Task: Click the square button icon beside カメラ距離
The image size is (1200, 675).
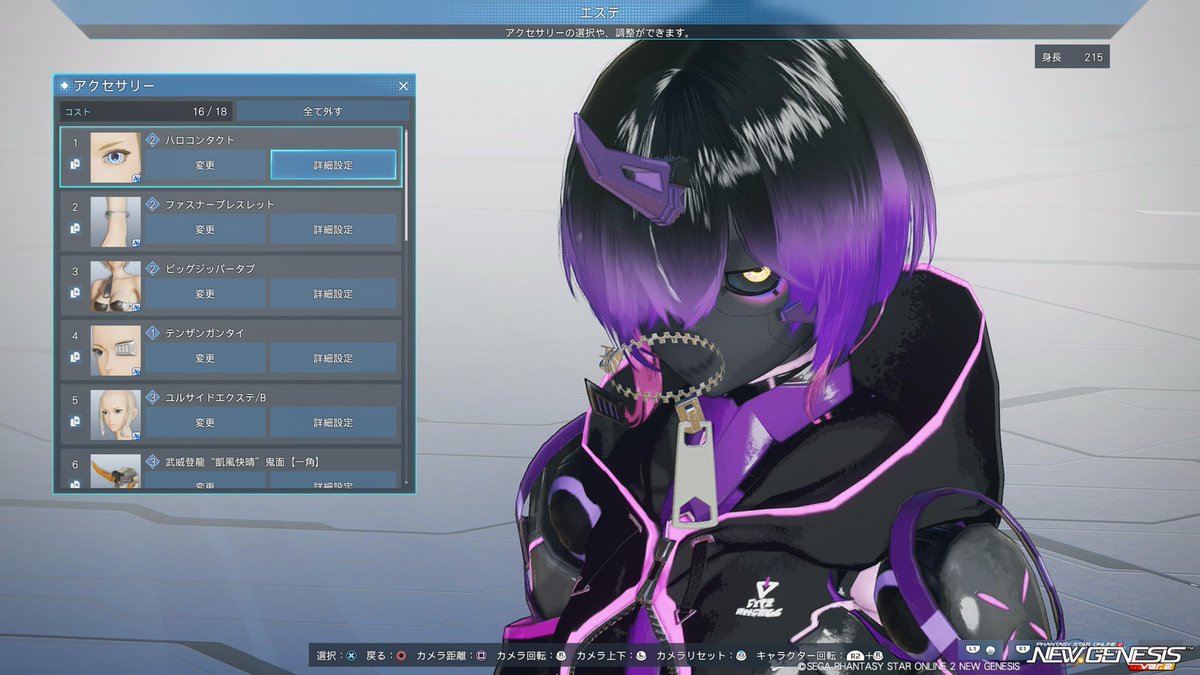Action: coord(481,656)
